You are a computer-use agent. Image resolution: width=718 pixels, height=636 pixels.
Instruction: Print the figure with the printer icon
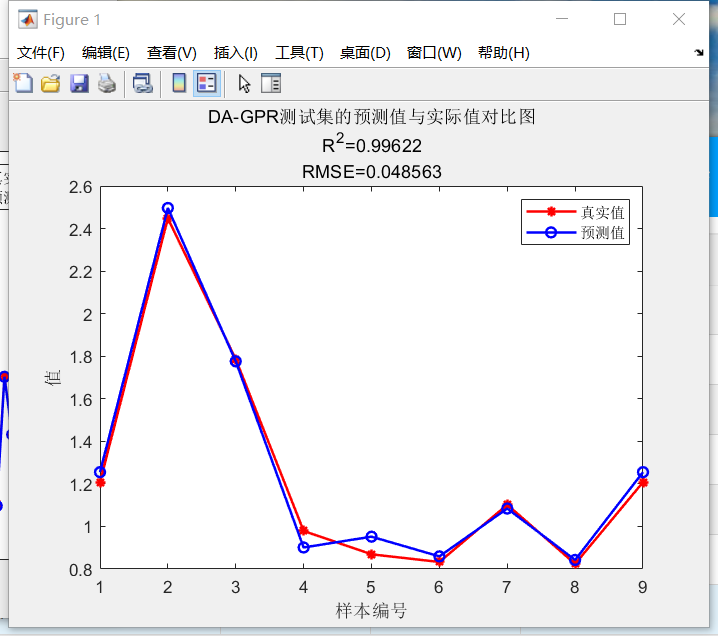107,84
